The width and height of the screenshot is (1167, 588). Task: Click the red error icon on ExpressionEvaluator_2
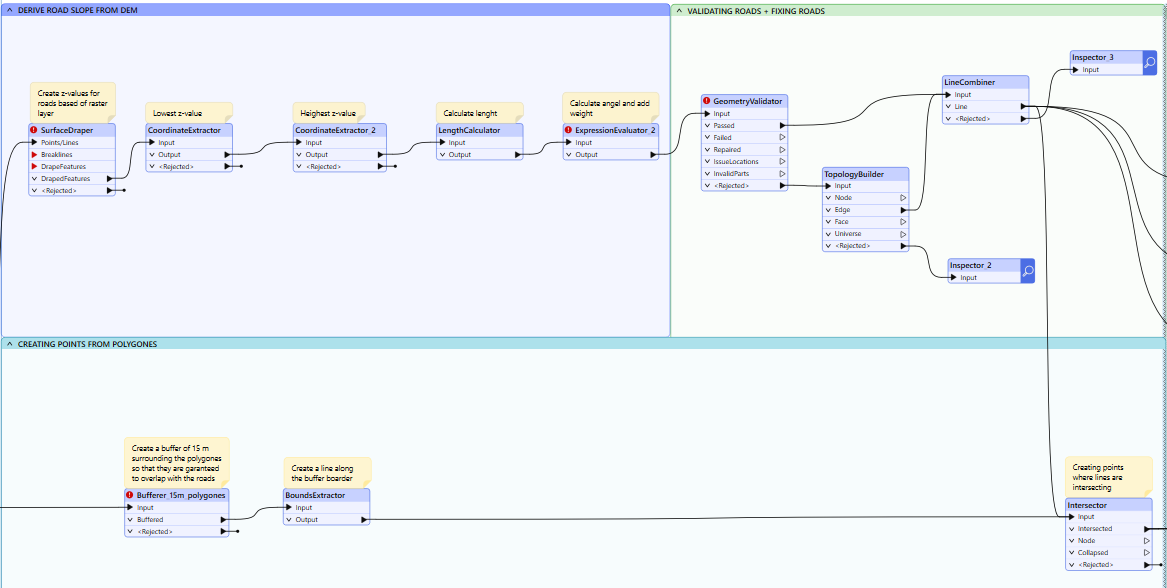point(569,130)
